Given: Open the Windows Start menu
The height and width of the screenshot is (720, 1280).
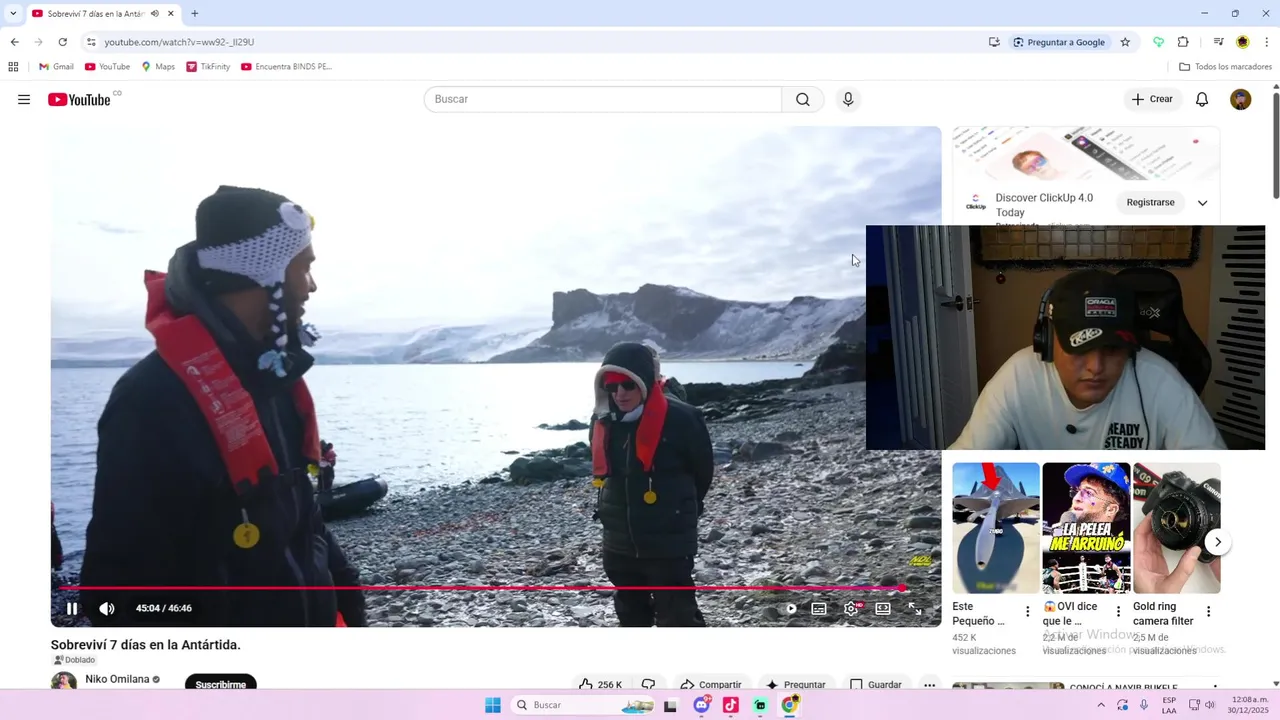Looking at the screenshot, I should [493, 705].
